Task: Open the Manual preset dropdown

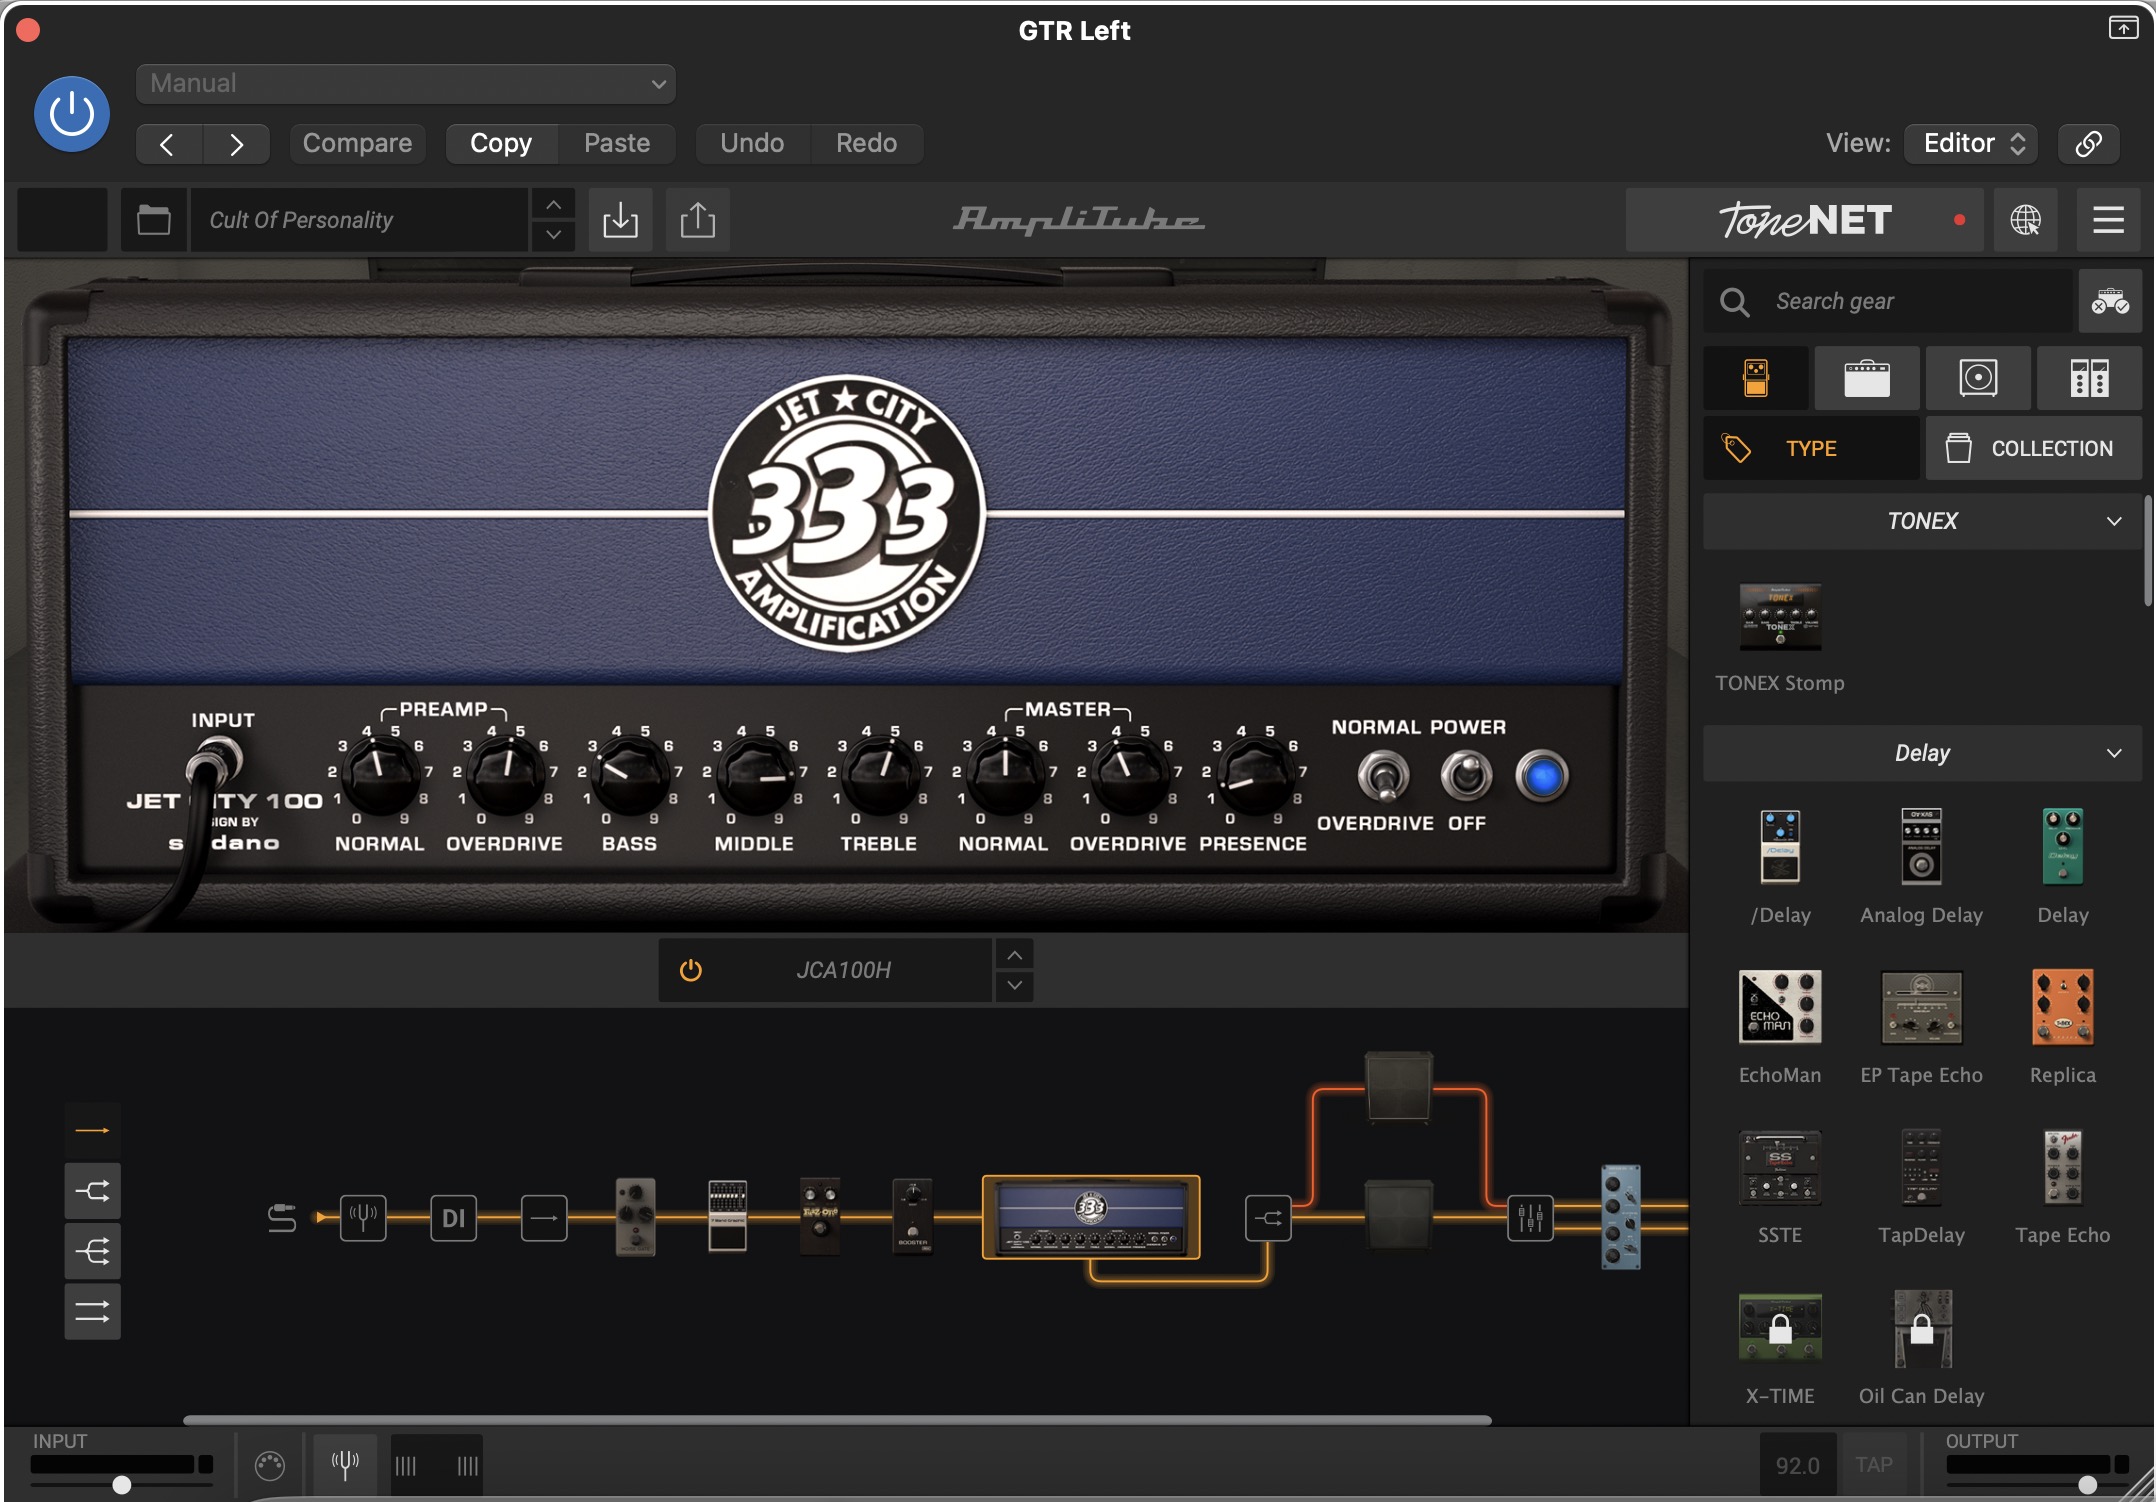Action: tap(405, 84)
